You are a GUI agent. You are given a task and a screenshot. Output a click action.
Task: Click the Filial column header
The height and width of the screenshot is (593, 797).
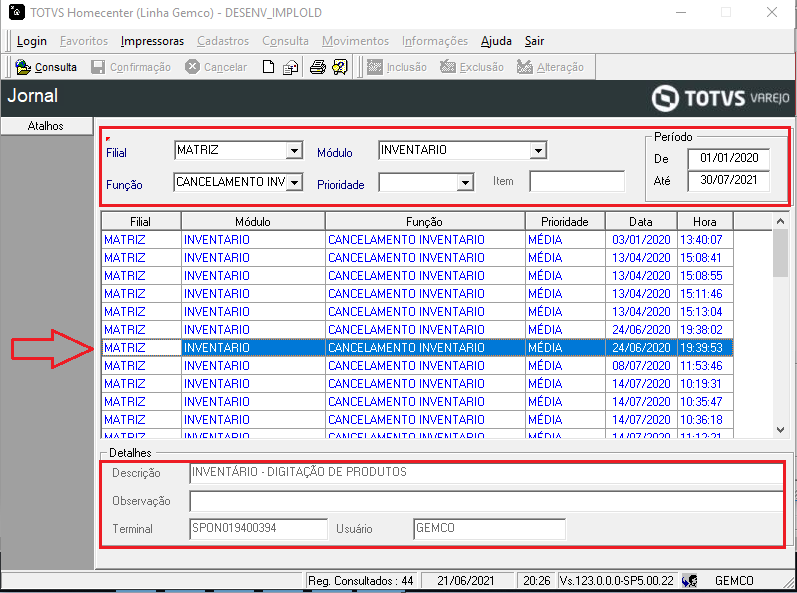point(141,222)
